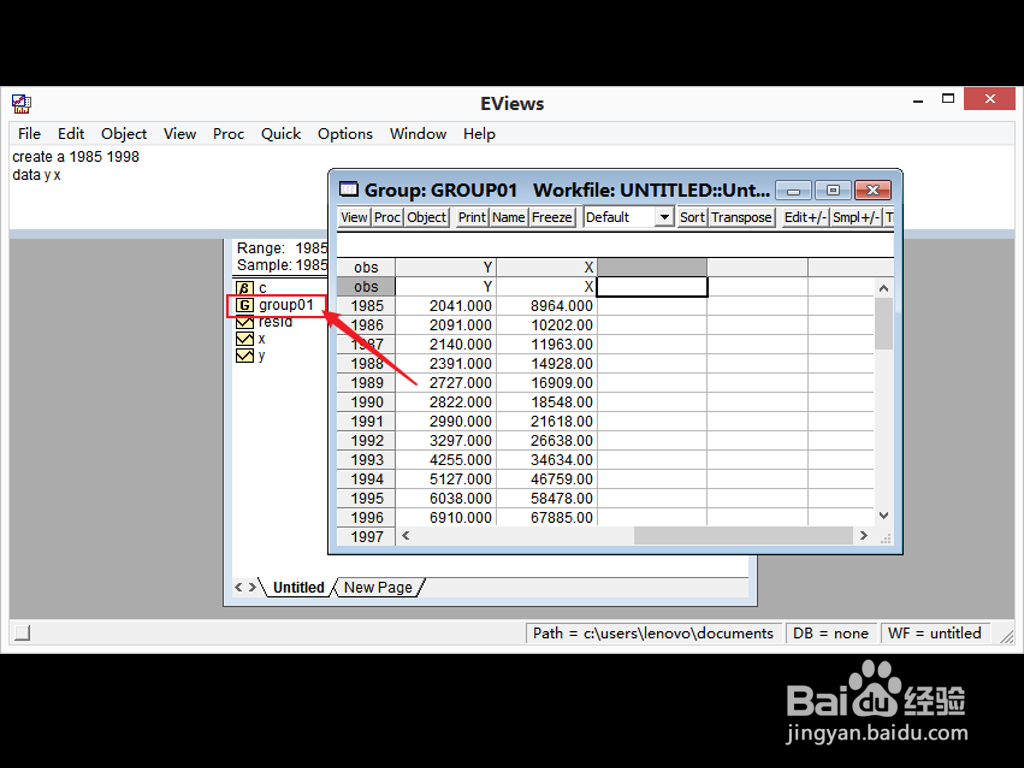Click the group window icon beside GROUP01 title
Viewport: 1024px width, 768px height.
pos(349,189)
